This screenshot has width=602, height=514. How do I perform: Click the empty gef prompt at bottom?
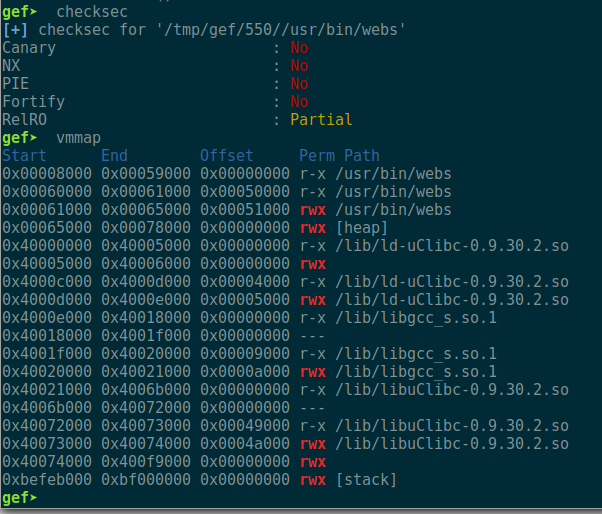click(x=19, y=497)
